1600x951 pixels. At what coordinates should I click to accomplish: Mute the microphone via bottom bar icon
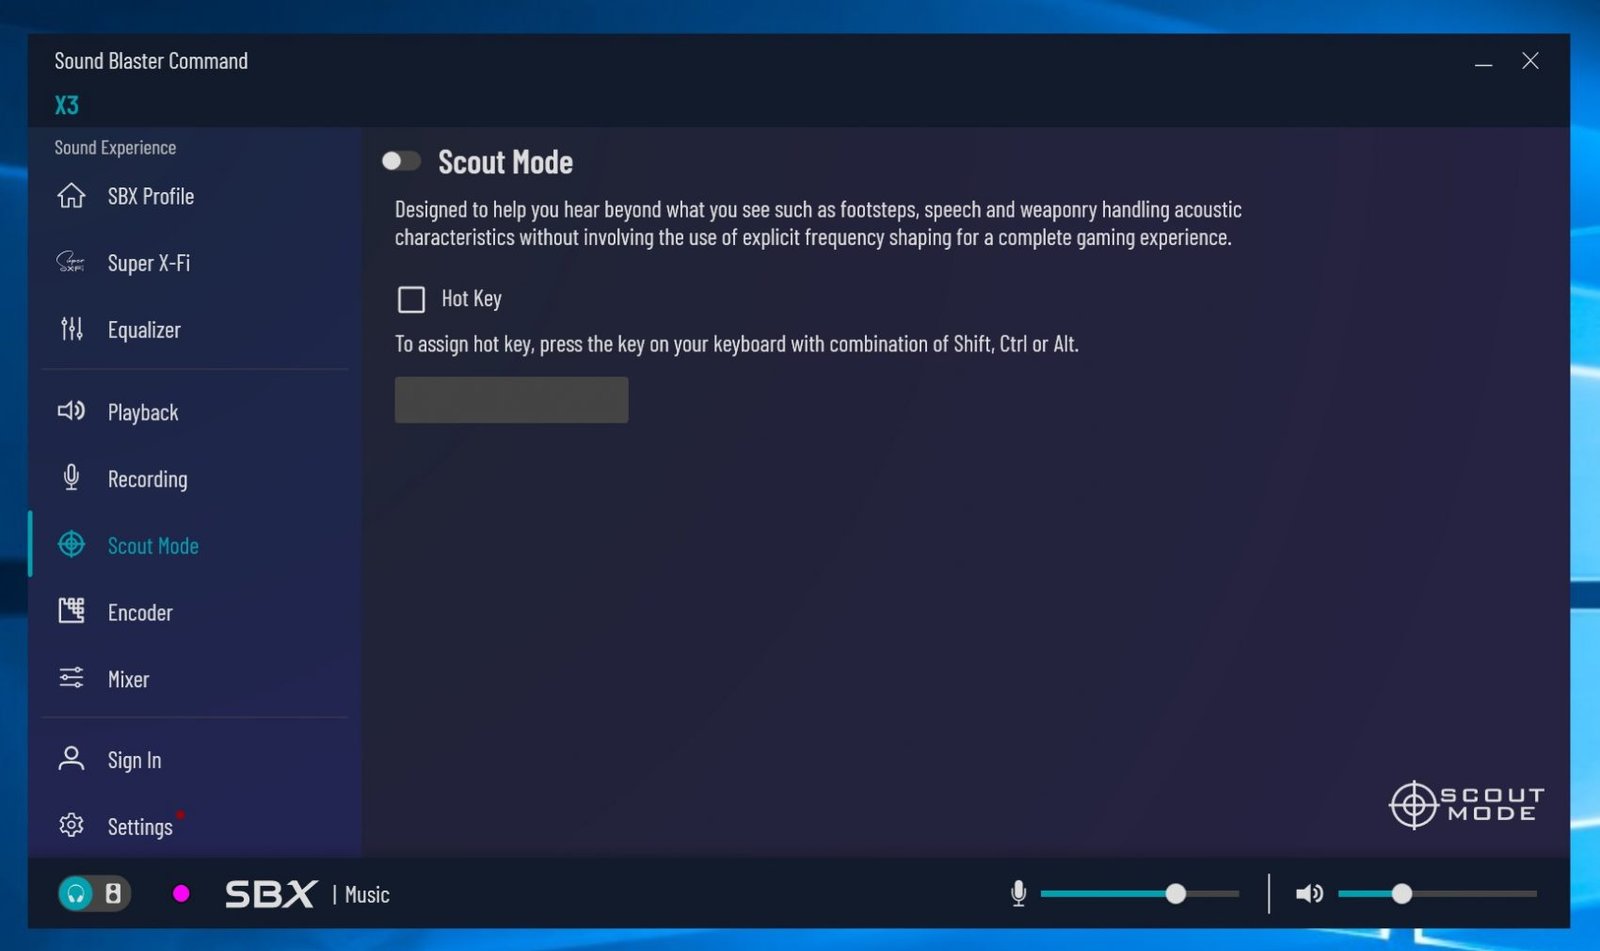pos(1018,893)
